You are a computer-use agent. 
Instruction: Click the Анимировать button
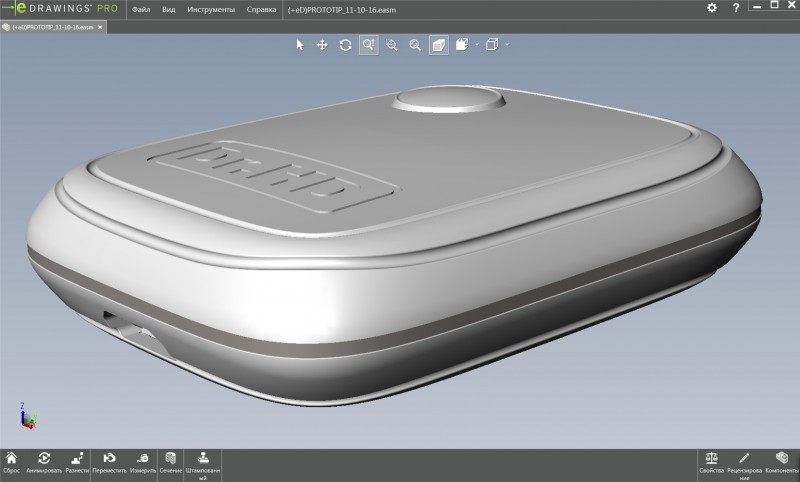click(44, 463)
